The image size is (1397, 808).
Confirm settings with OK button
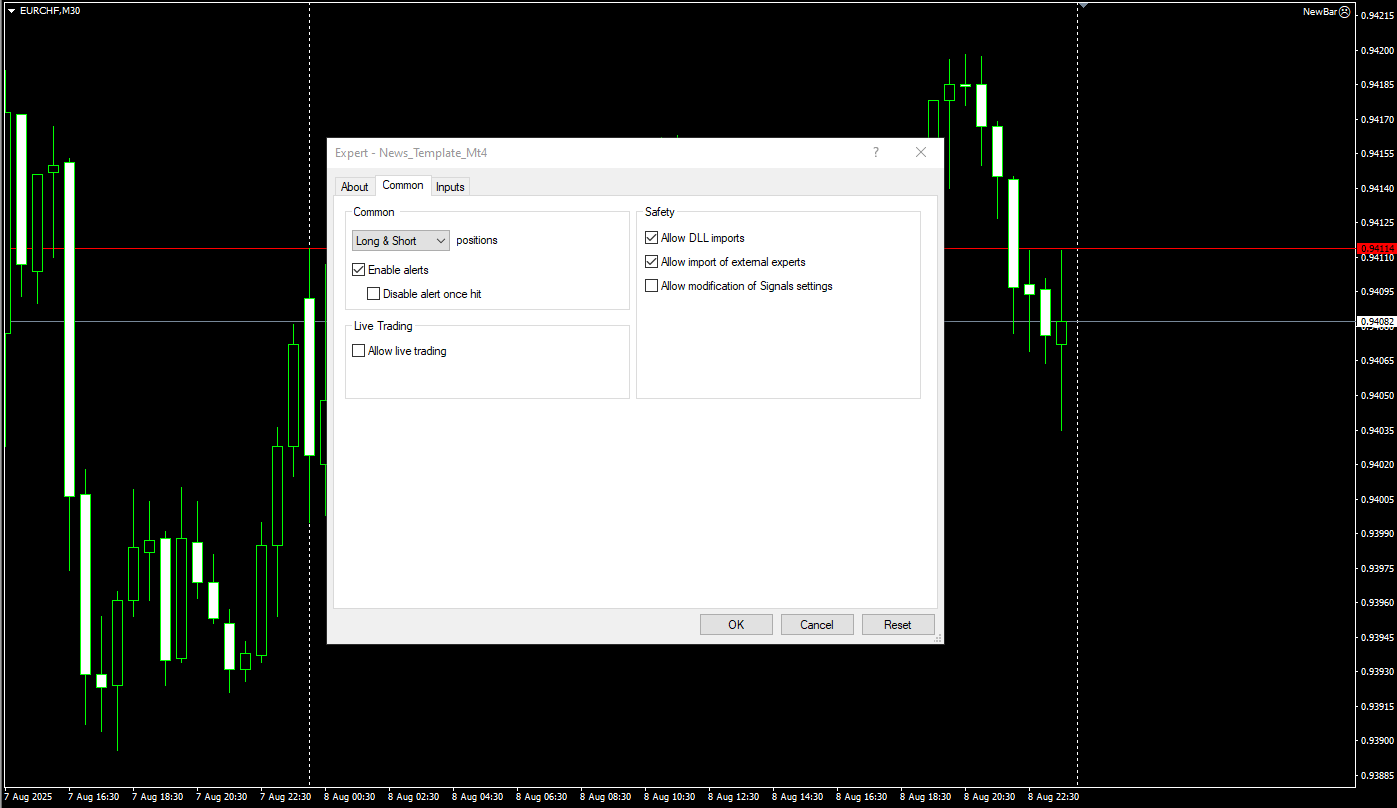pos(736,624)
